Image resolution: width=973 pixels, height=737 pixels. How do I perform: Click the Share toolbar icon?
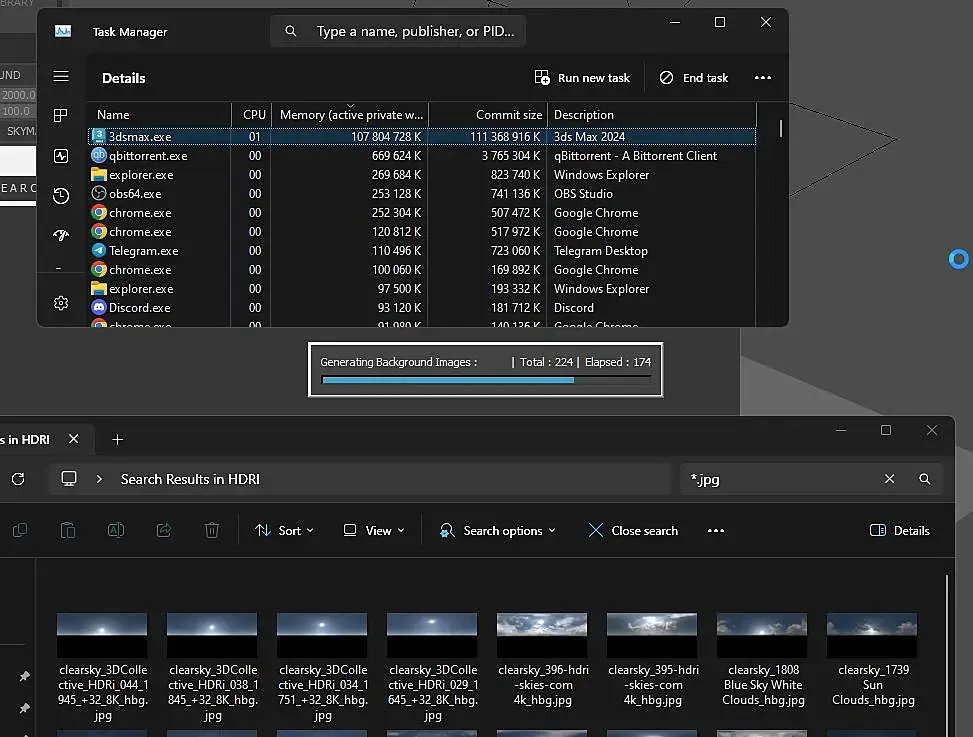point(164,530)
